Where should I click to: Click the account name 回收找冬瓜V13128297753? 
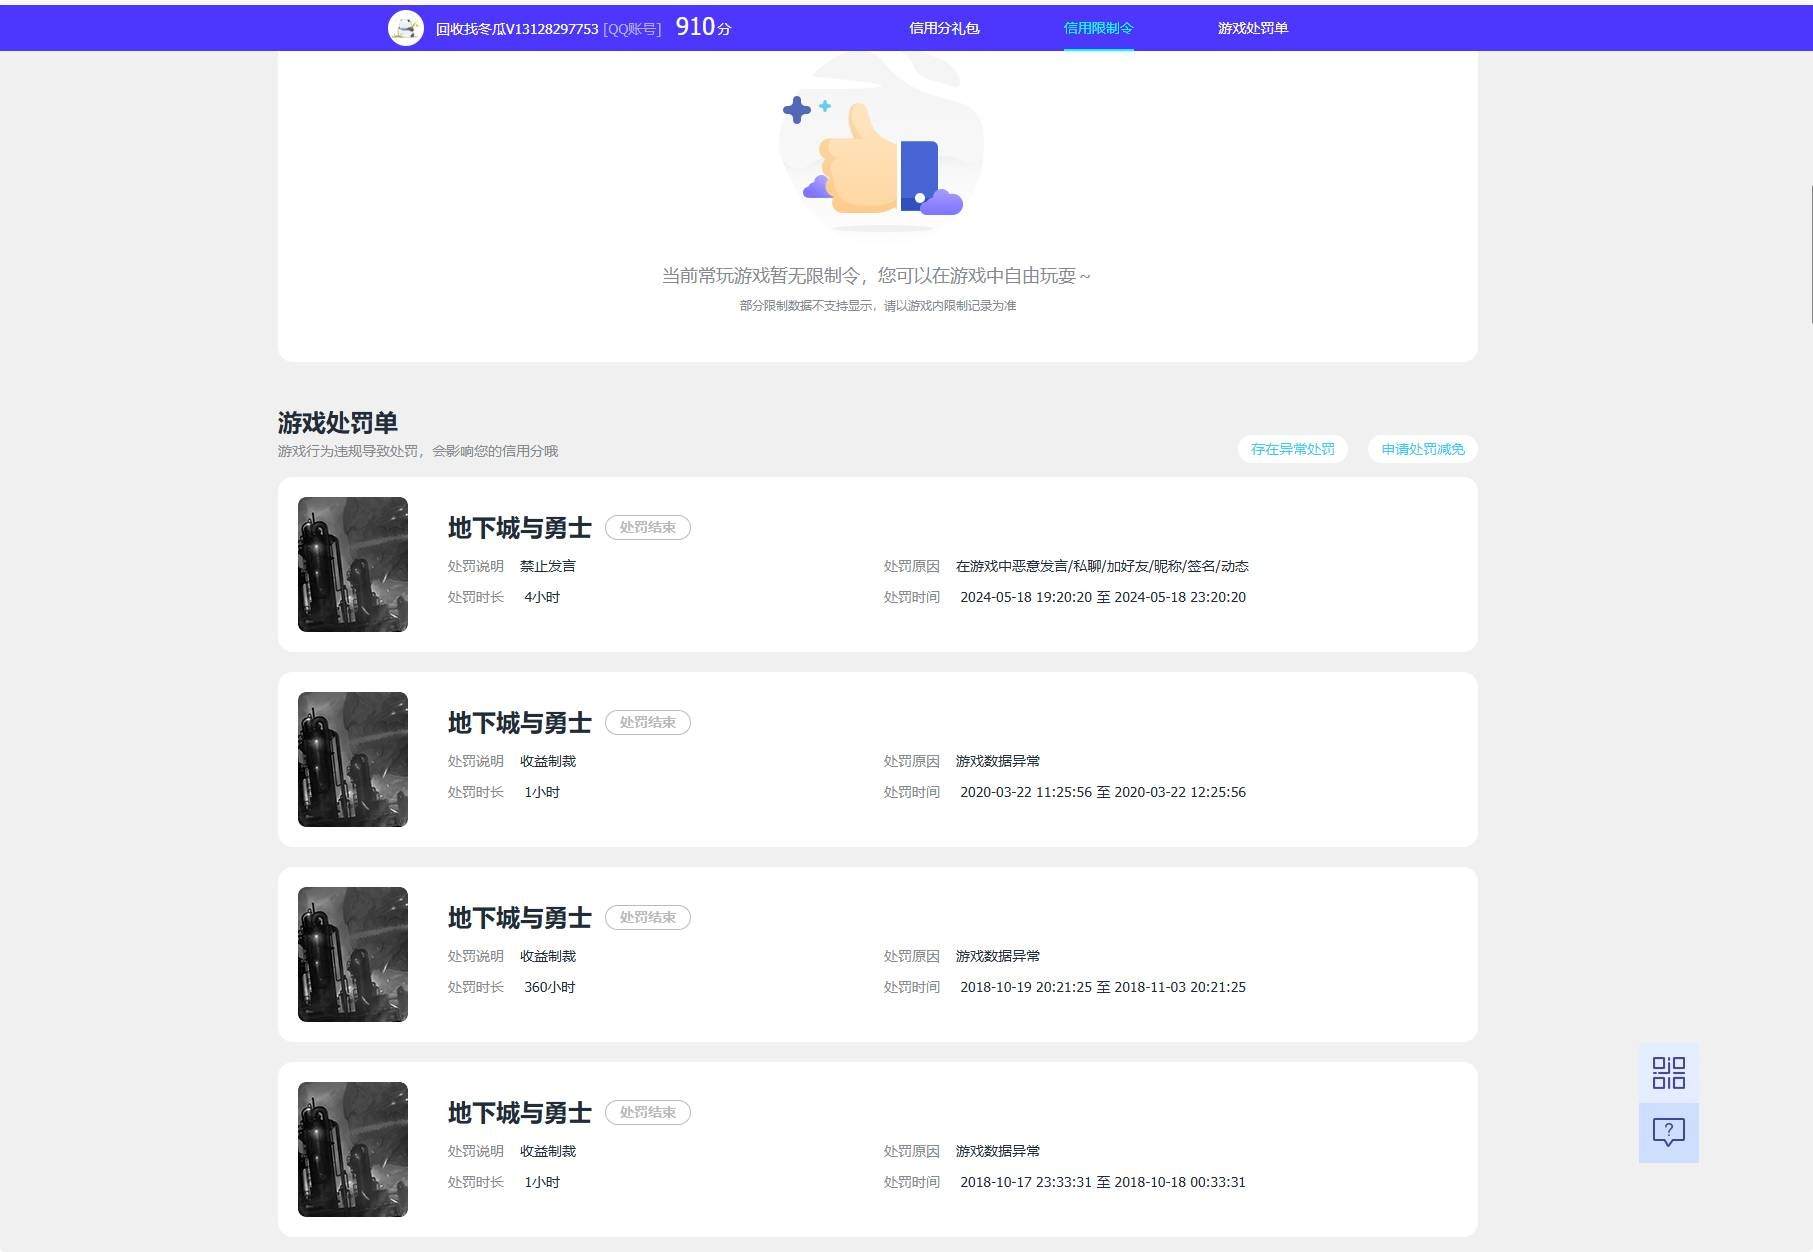[x=517, y=29]
